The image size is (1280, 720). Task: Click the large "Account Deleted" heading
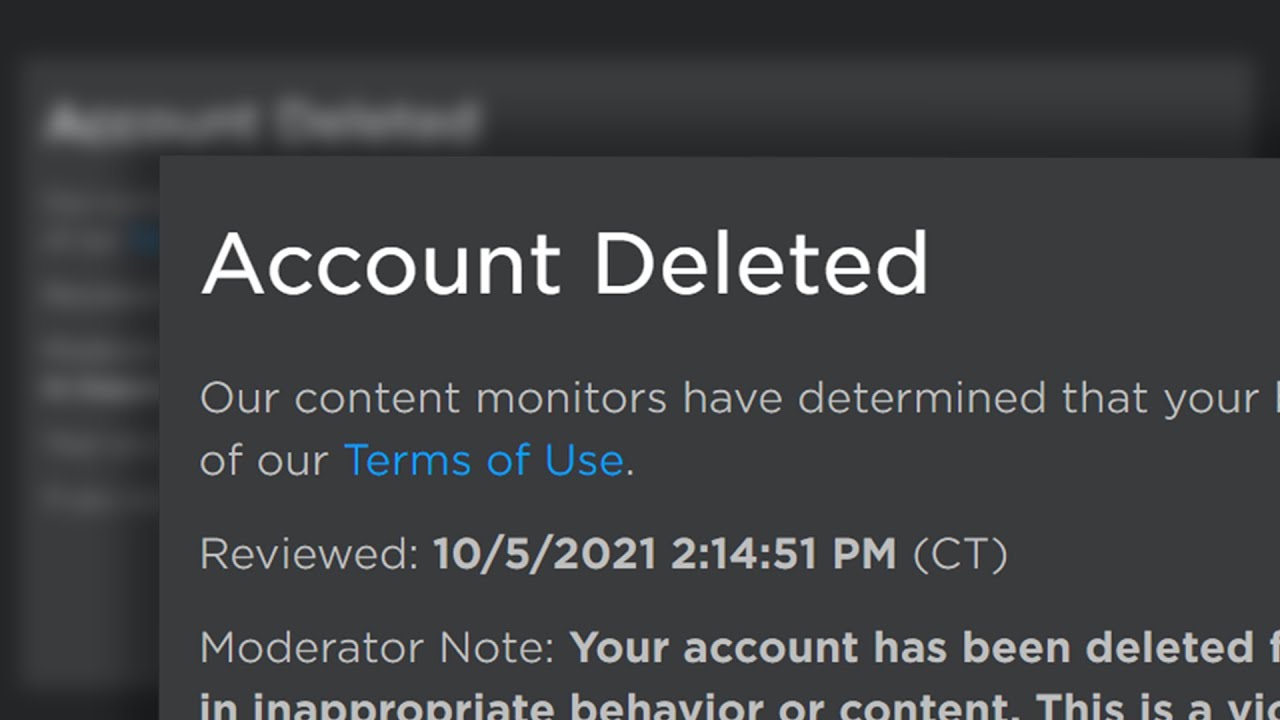[x=564, y=264]
